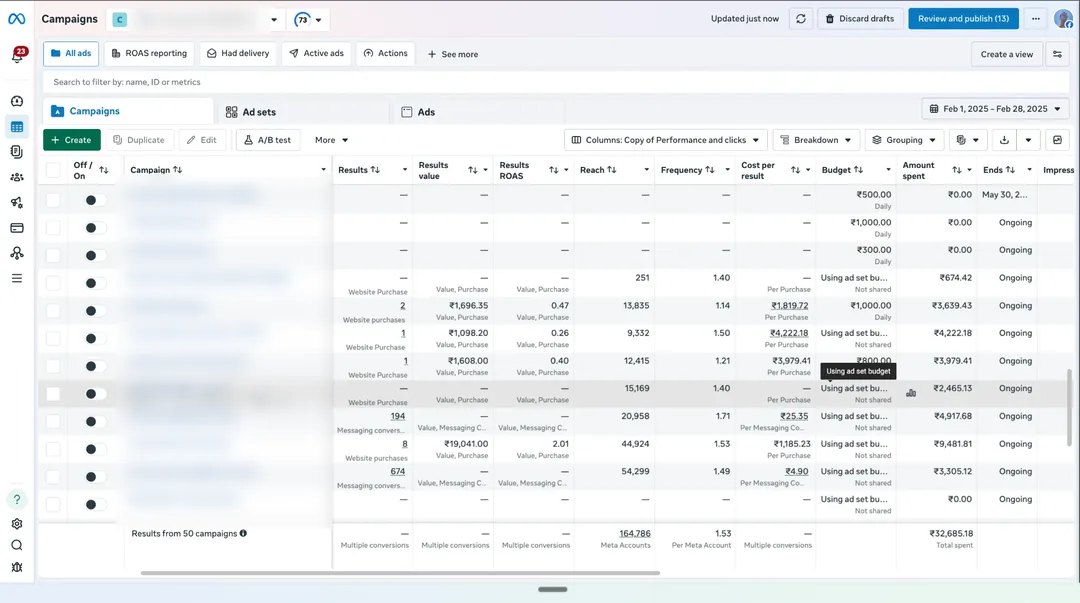Open the ad account selector dropdown
Image resolution: width=1080 pixels, height=603 pixels.
click(196, 19)
